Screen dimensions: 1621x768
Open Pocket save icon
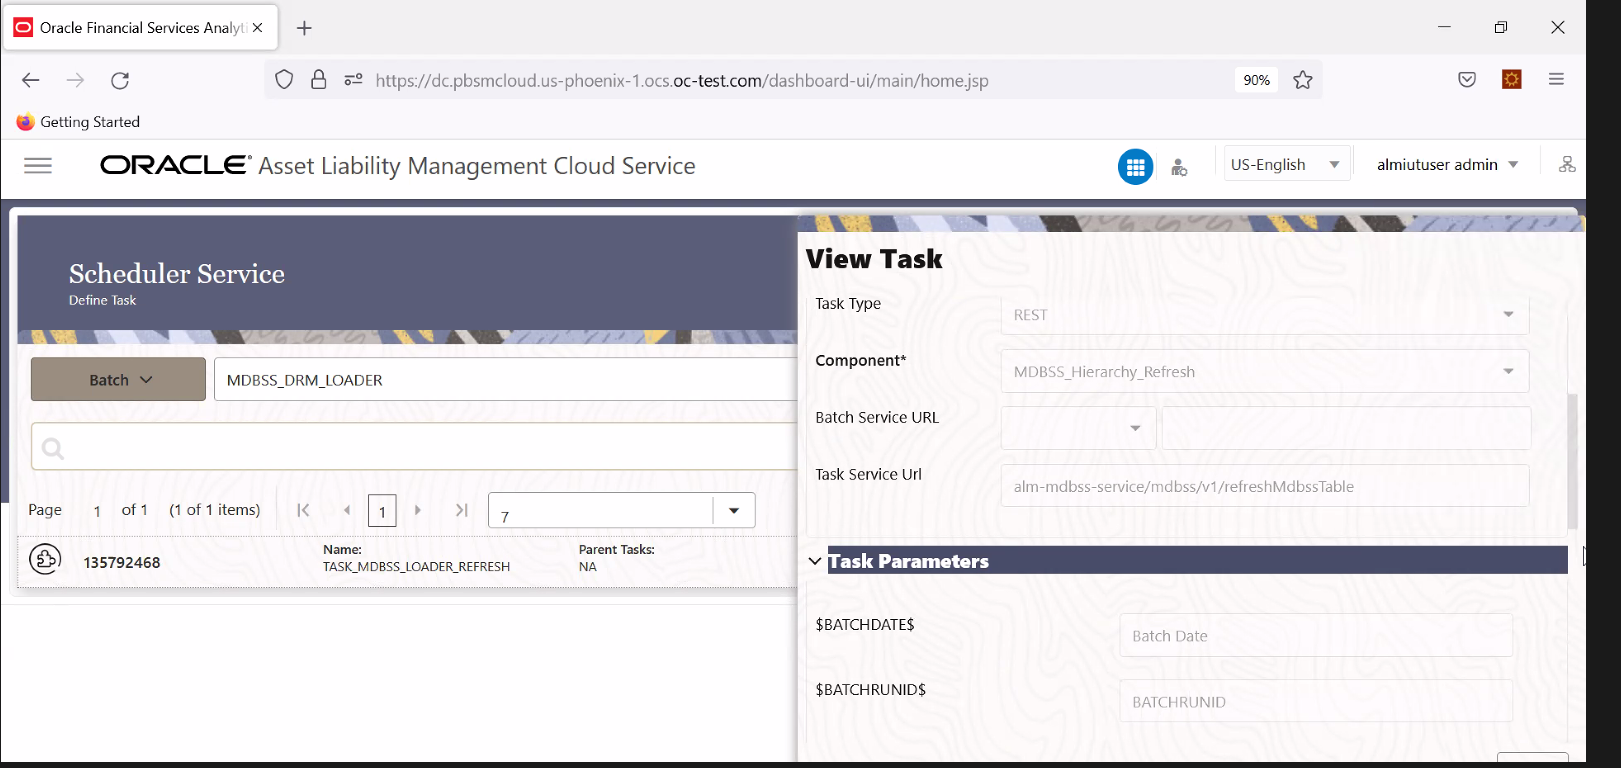pos(1467,80)
